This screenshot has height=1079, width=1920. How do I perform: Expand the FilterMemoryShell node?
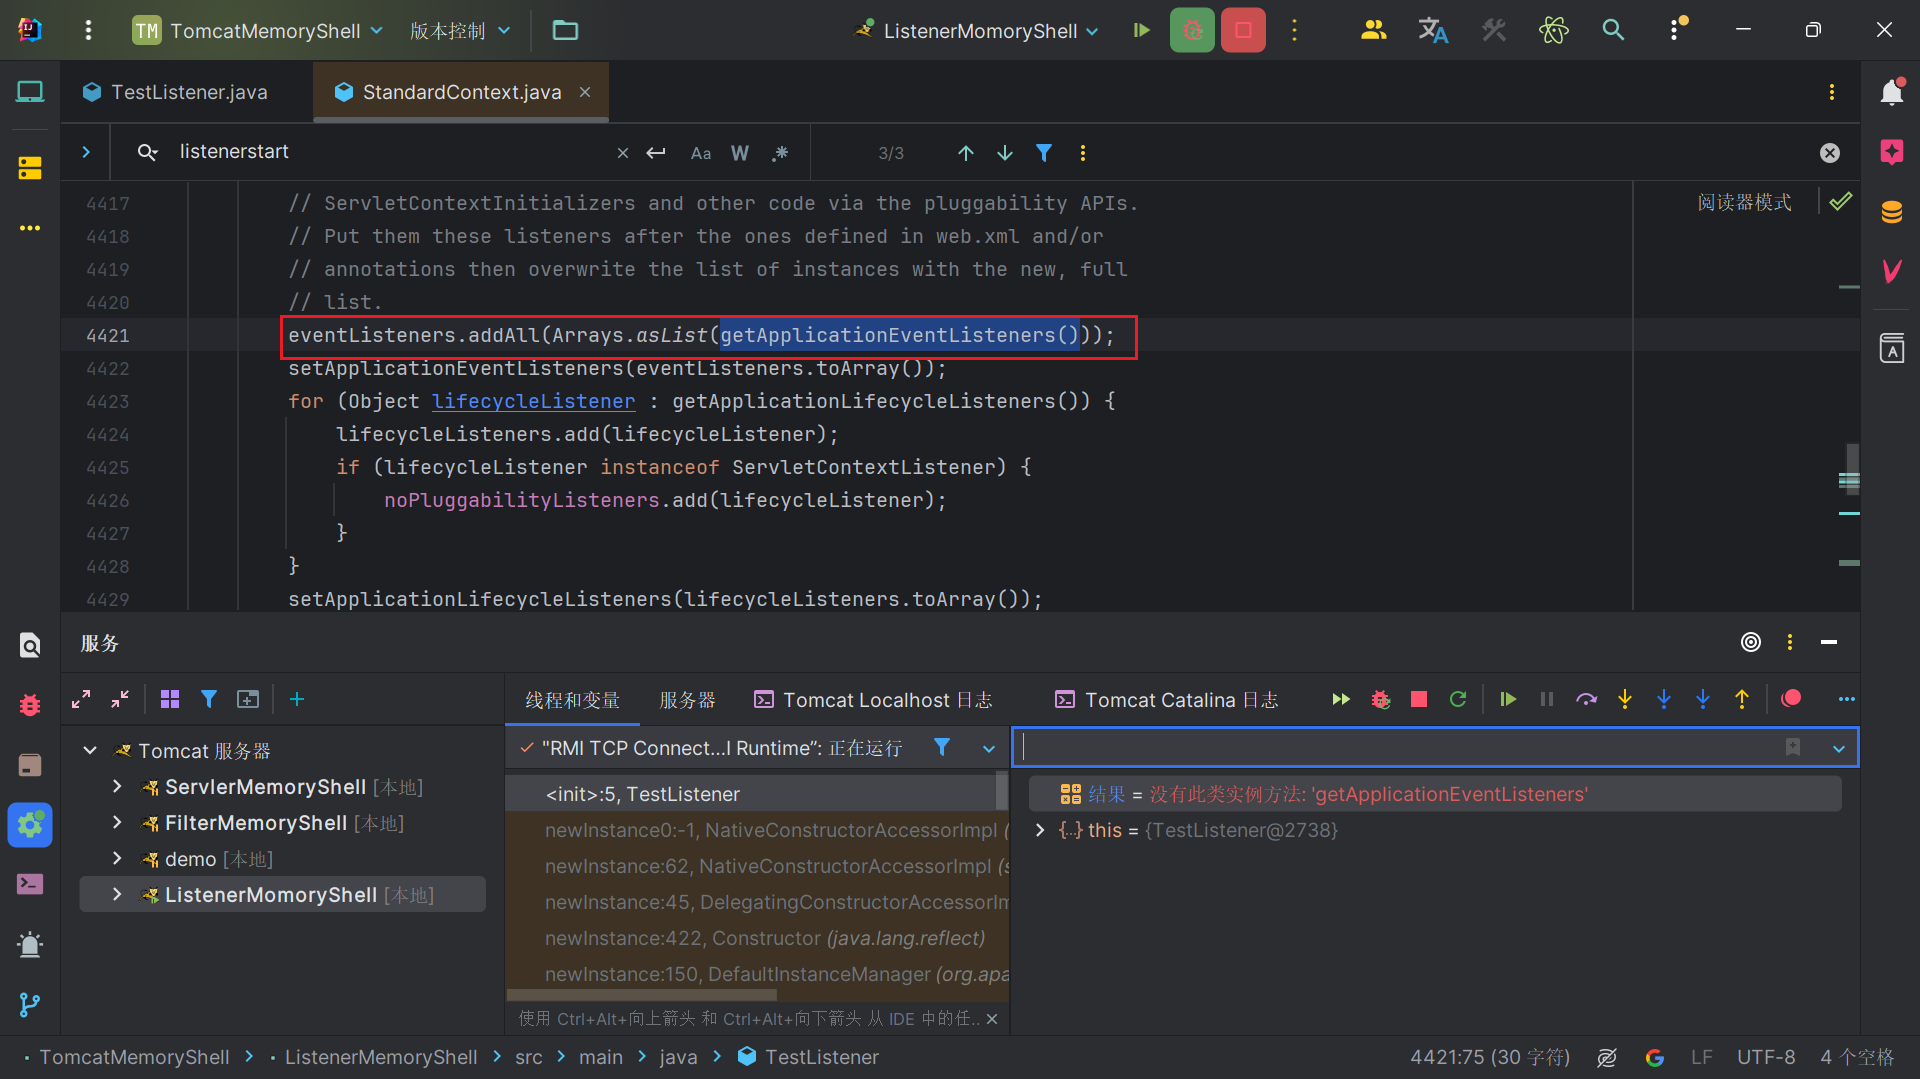(x=117, y=823)
